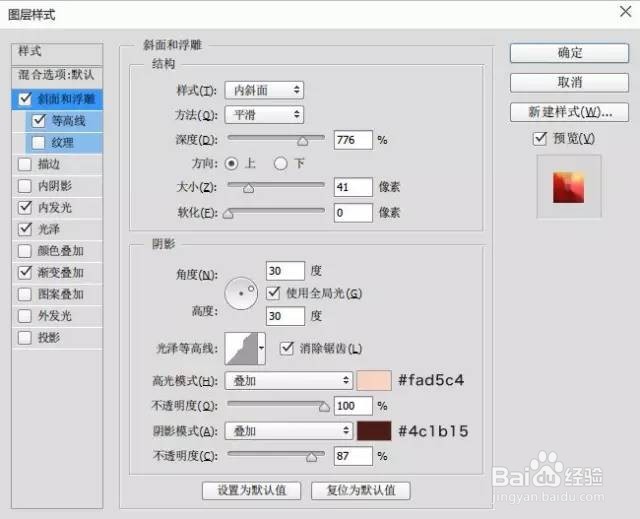Open the 样式 dropdown showing 内斜面
Viewport: 640px width, 519px height.
[264, 90]
